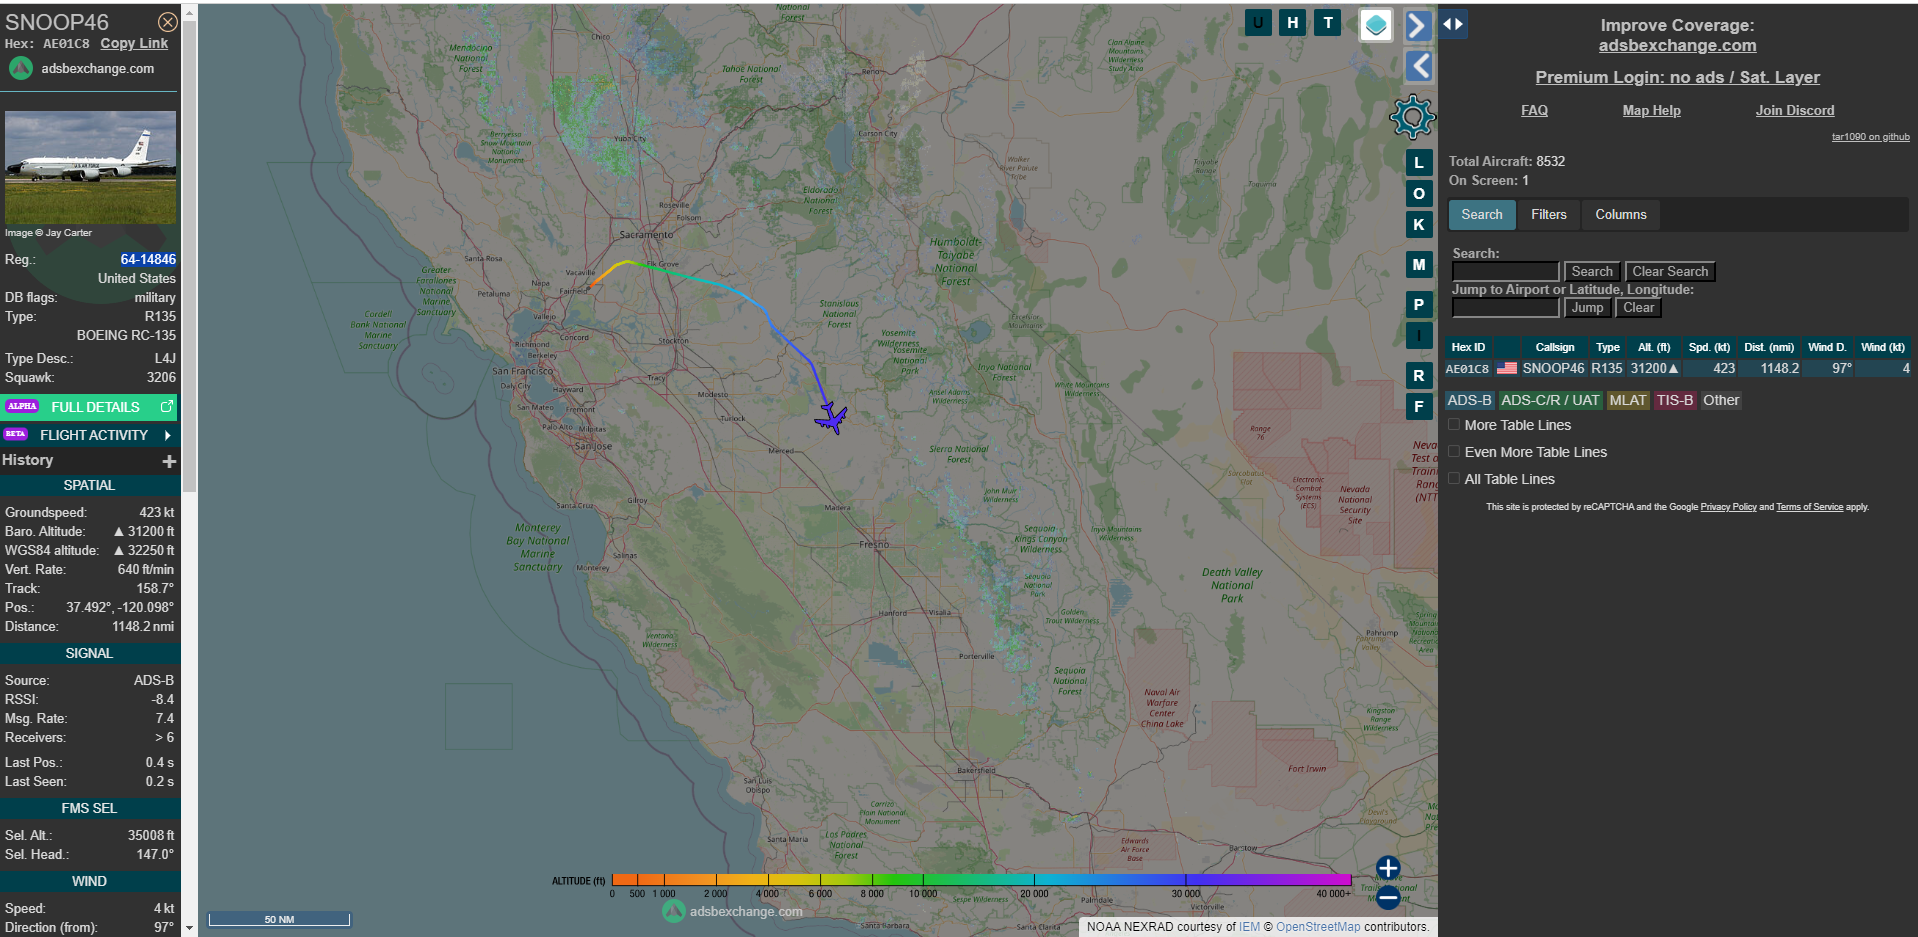This screenshot has width=1918, height=937.
Task: Sort table by Spd. (kt) column
Action: (1709, 347)
